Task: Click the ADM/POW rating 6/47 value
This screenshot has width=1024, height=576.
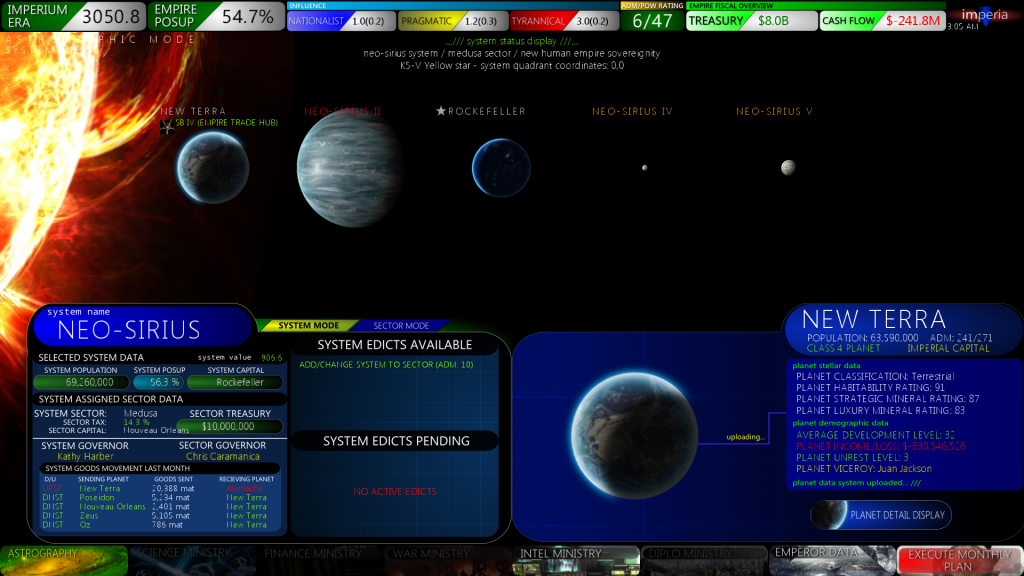Action: pyautogui.click(x=652, y=21)
